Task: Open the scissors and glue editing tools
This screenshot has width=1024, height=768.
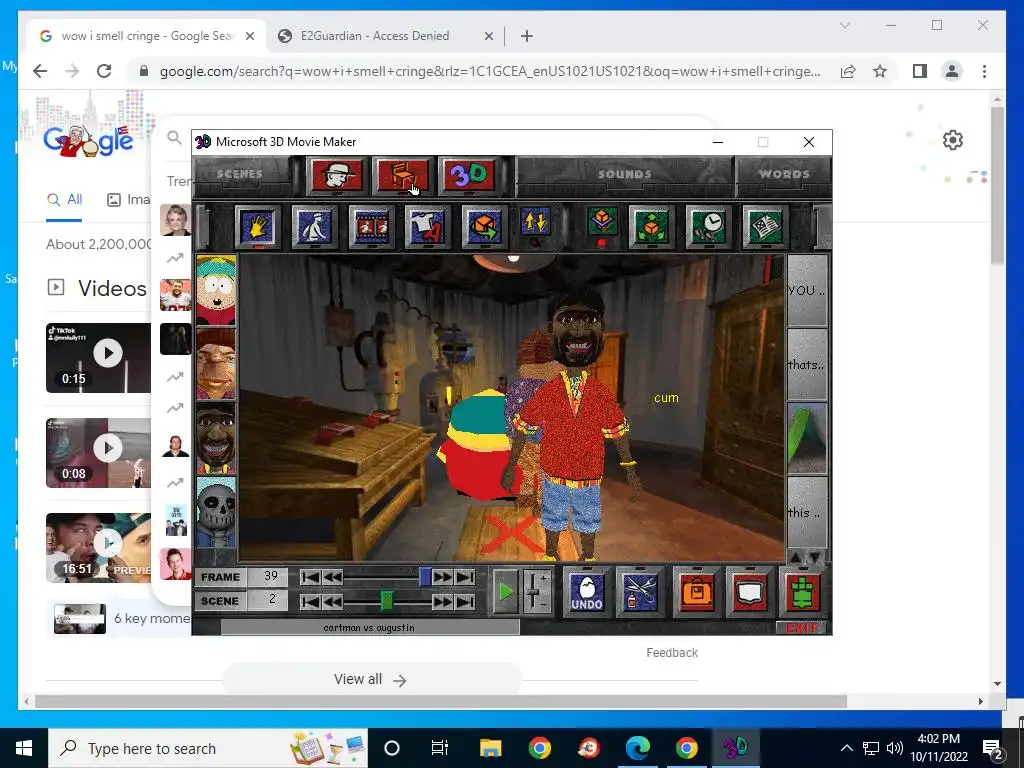Action: coord(640,592)
